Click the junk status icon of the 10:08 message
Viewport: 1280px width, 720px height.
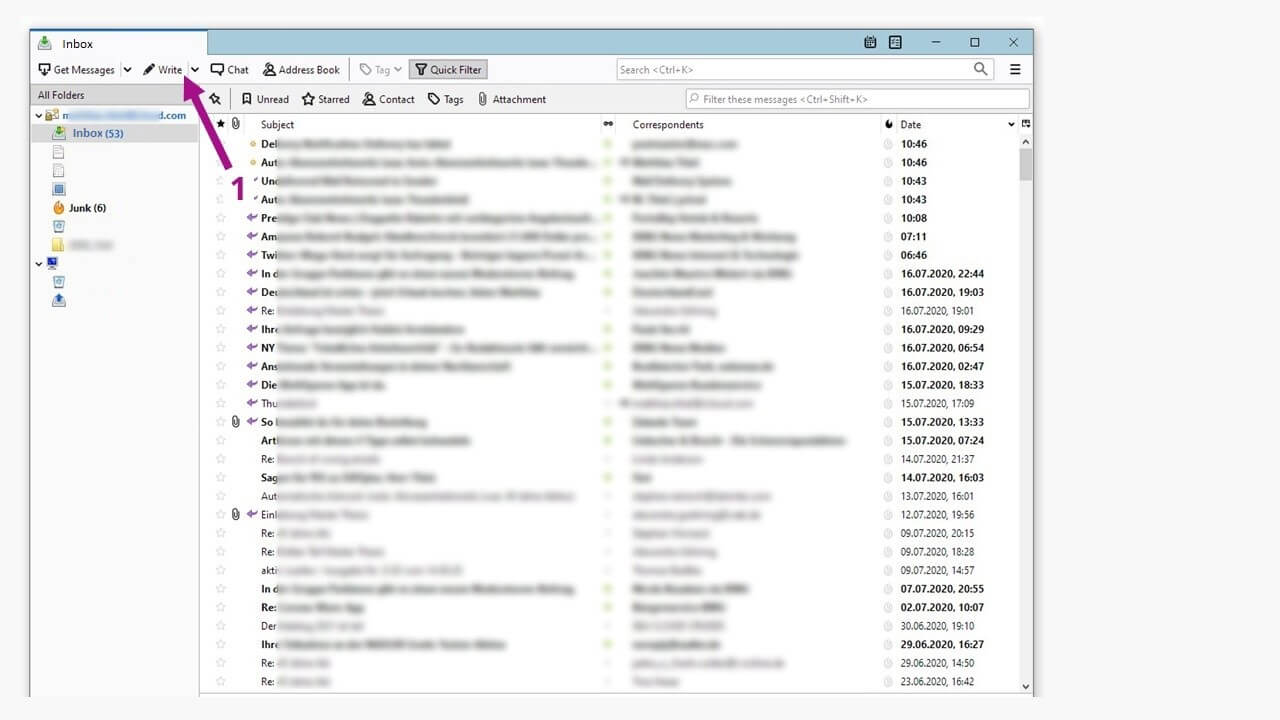[x=888, y=218]
